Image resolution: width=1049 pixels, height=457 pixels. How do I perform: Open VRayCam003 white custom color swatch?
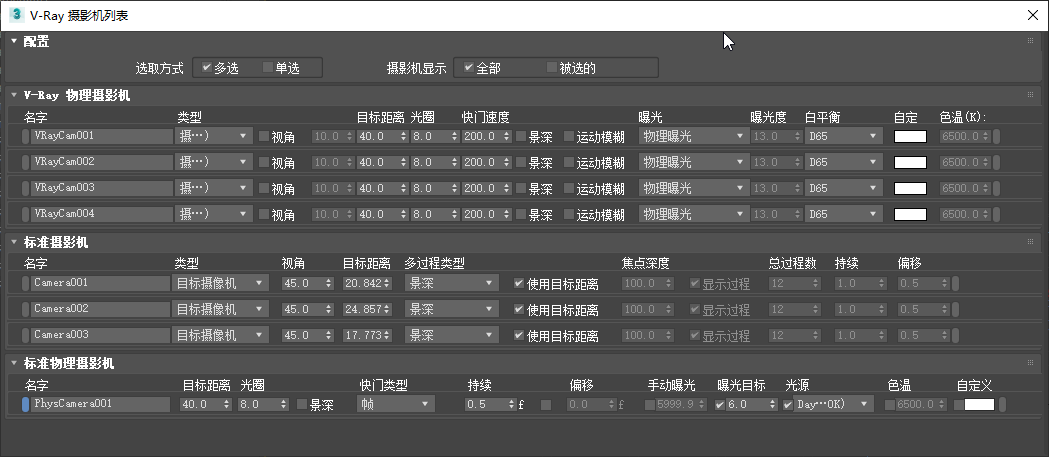(x=911, y=189)
